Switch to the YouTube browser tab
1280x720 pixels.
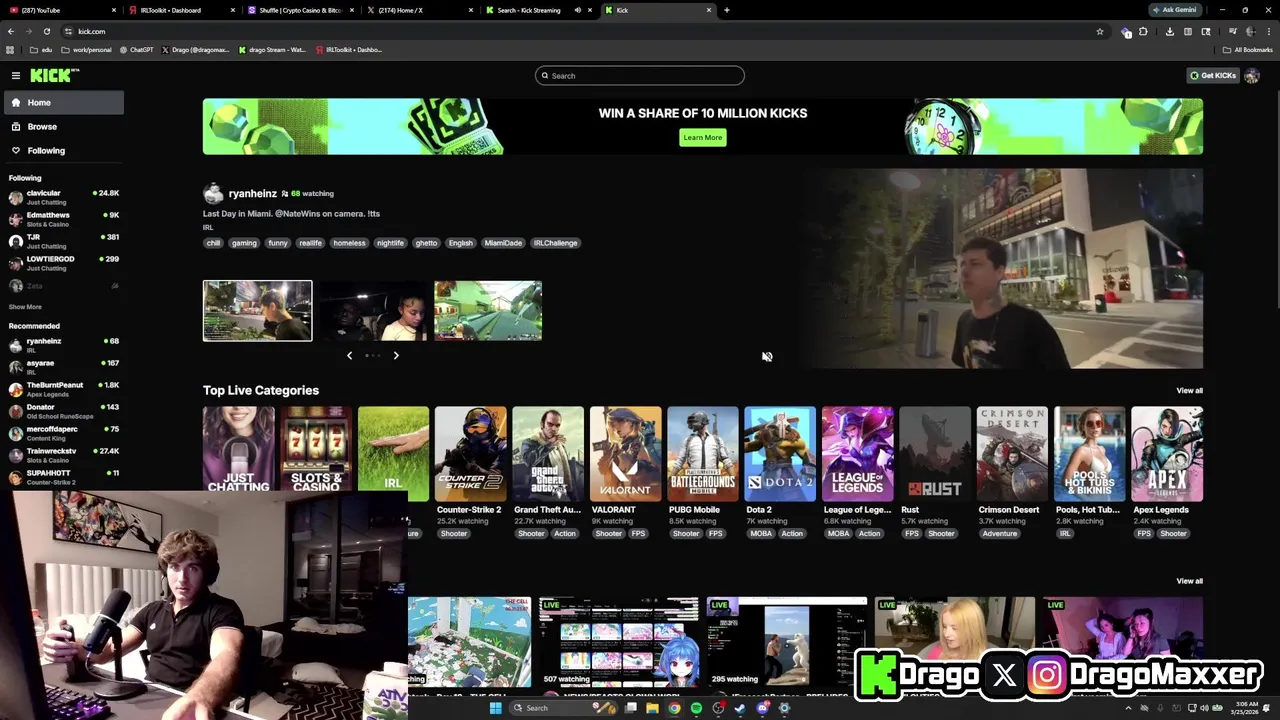tap(60, 10)
